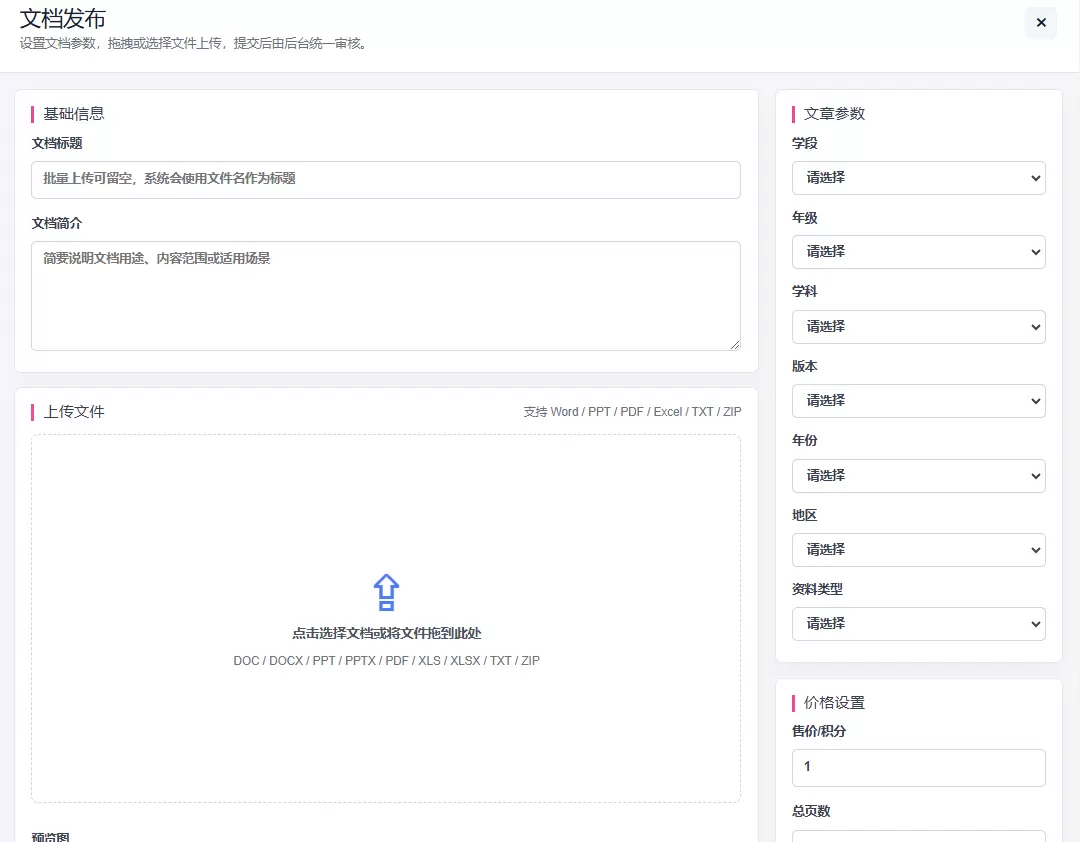Image resolution: width=1080 pixels, height=842 pixels.
Task: Close the 文档发布 dialog with X
Action: click(x=1041, y=23)
